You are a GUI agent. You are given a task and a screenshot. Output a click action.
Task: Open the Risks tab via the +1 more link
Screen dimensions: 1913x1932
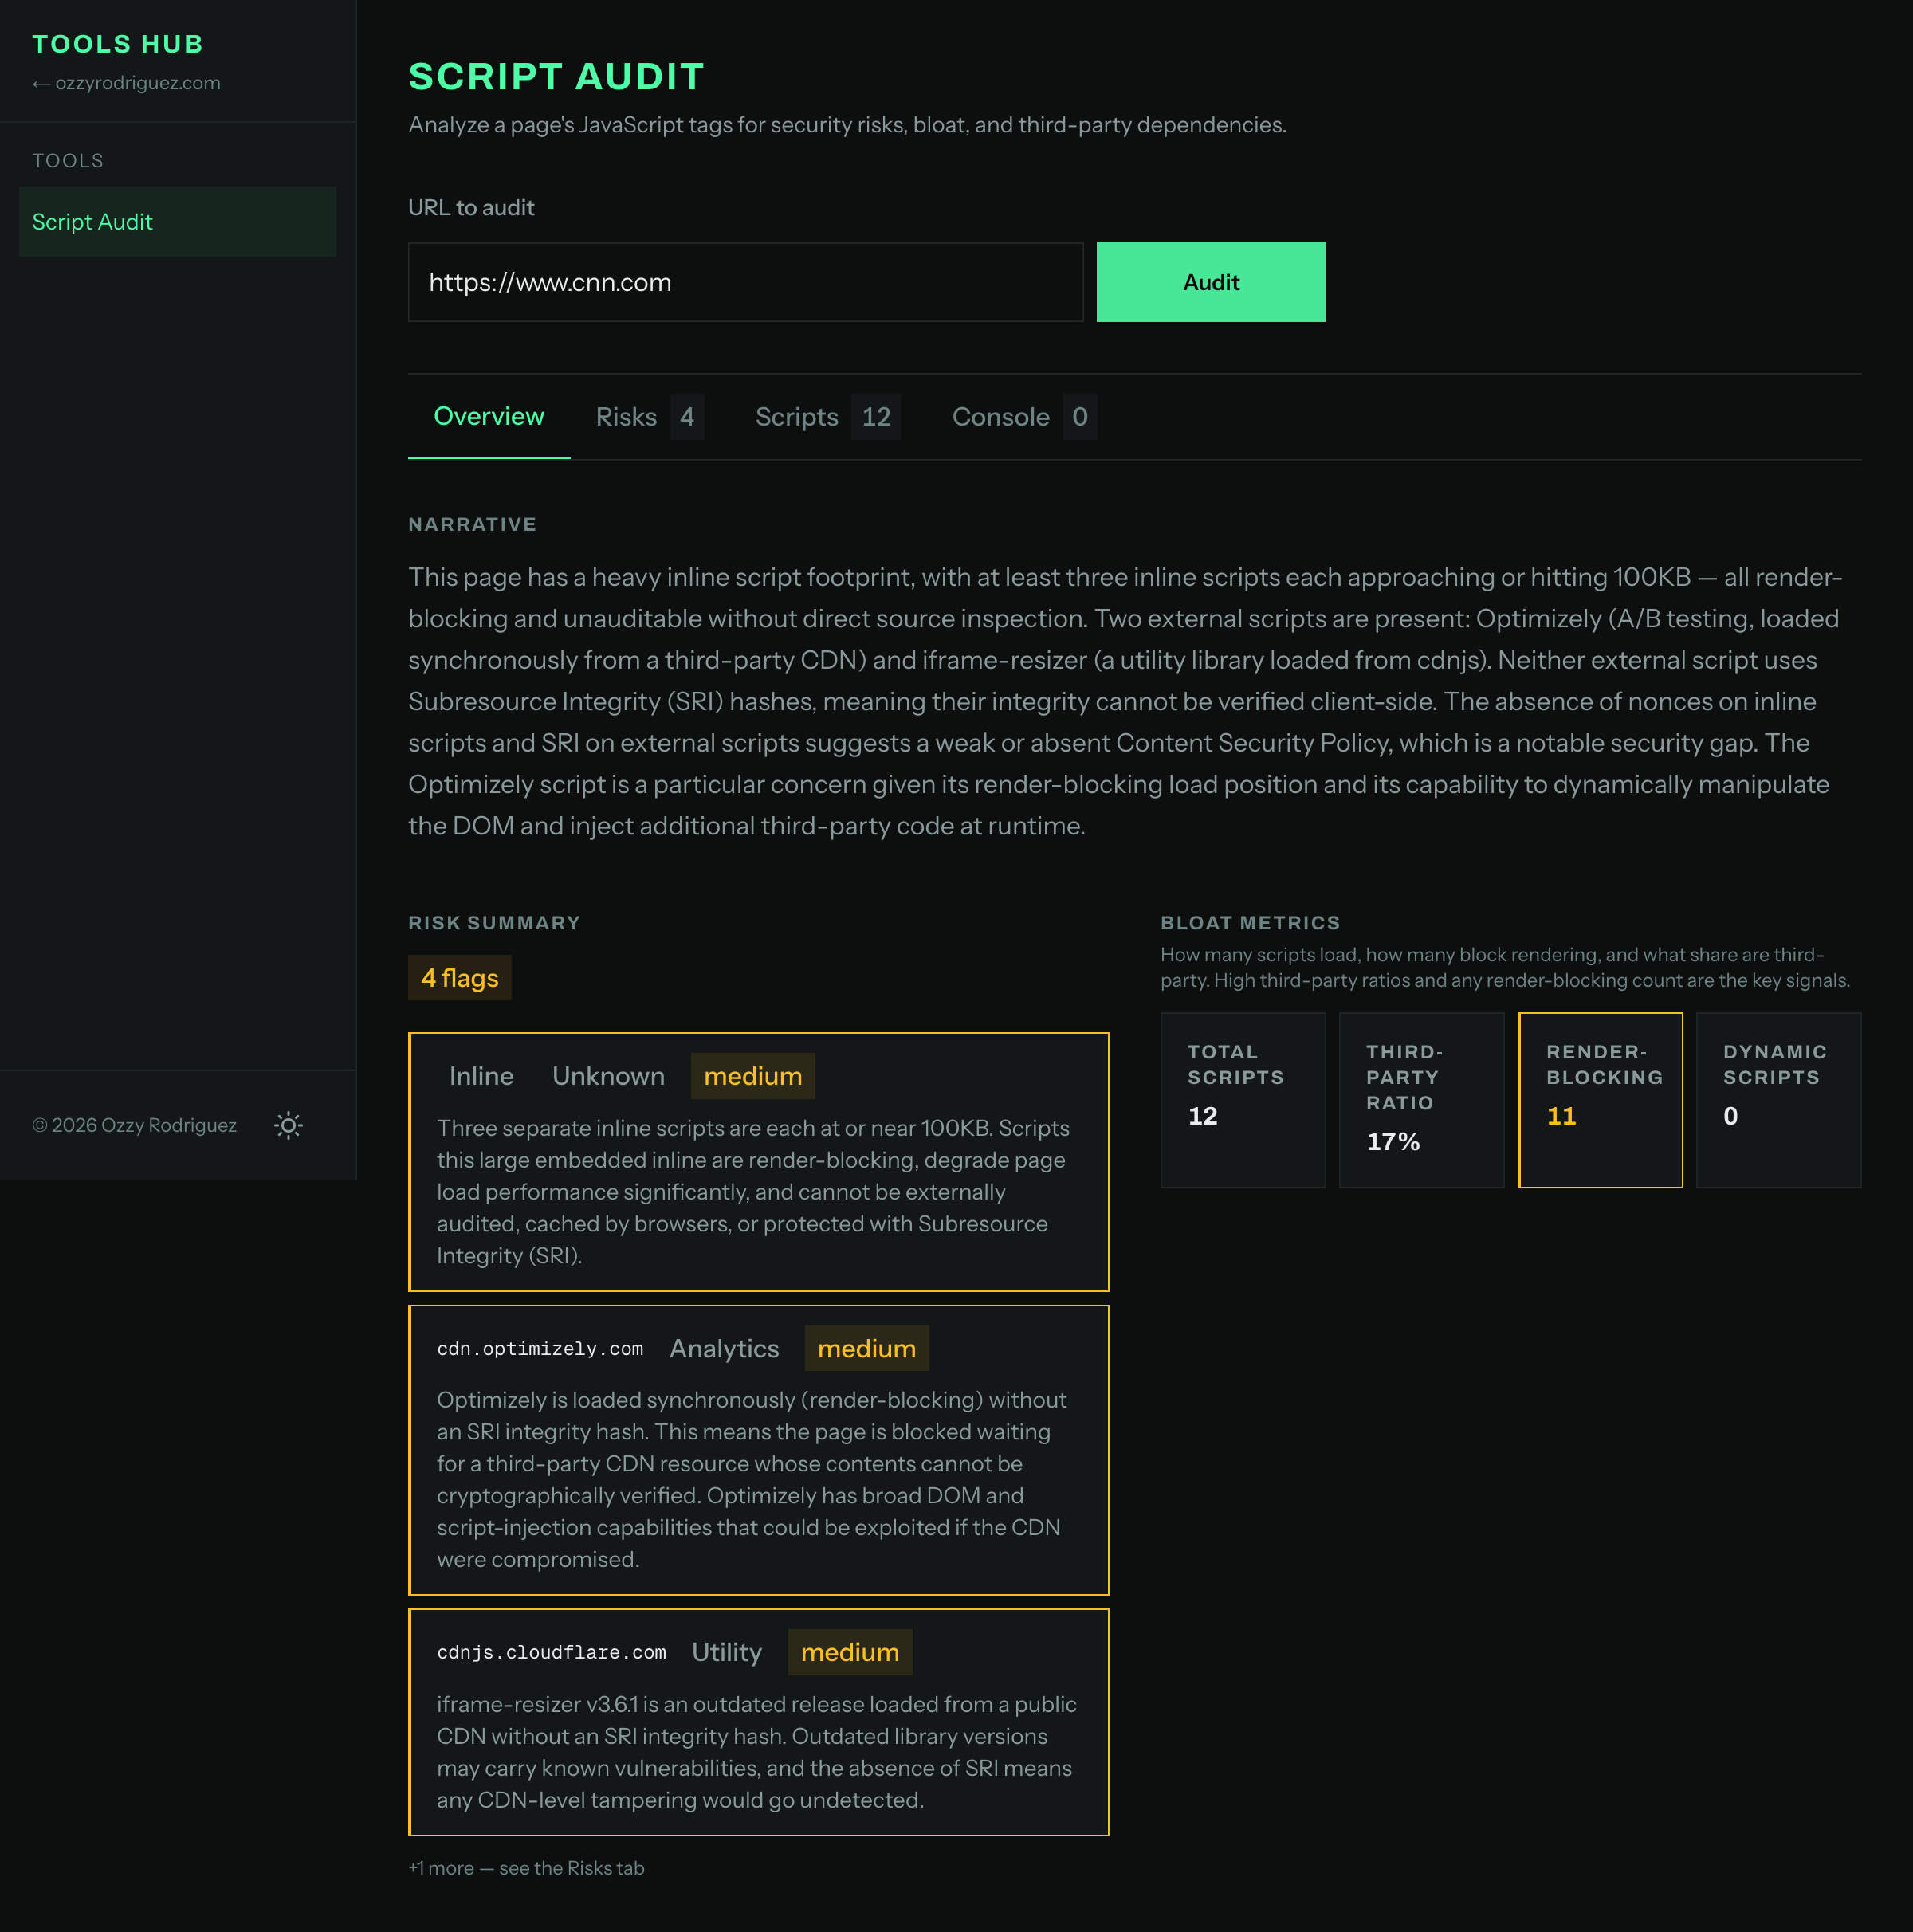(x=526, y=1868)
